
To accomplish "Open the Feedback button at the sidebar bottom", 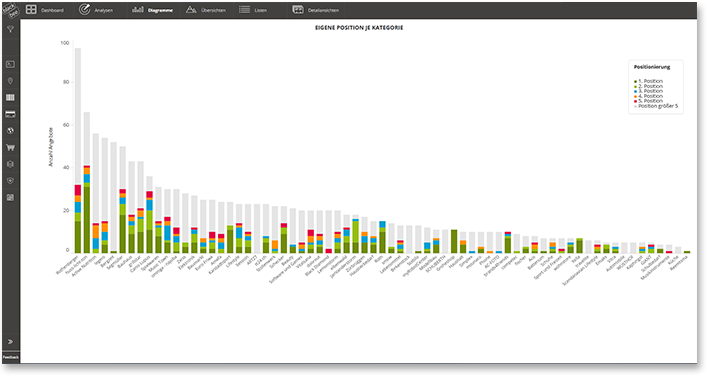I will 10,358.
